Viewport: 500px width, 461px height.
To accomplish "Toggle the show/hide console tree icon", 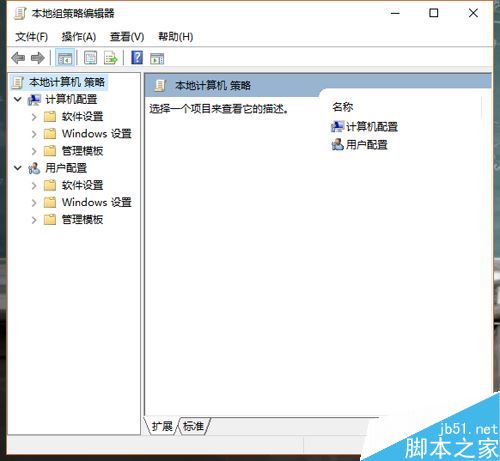I will [65, 58].
